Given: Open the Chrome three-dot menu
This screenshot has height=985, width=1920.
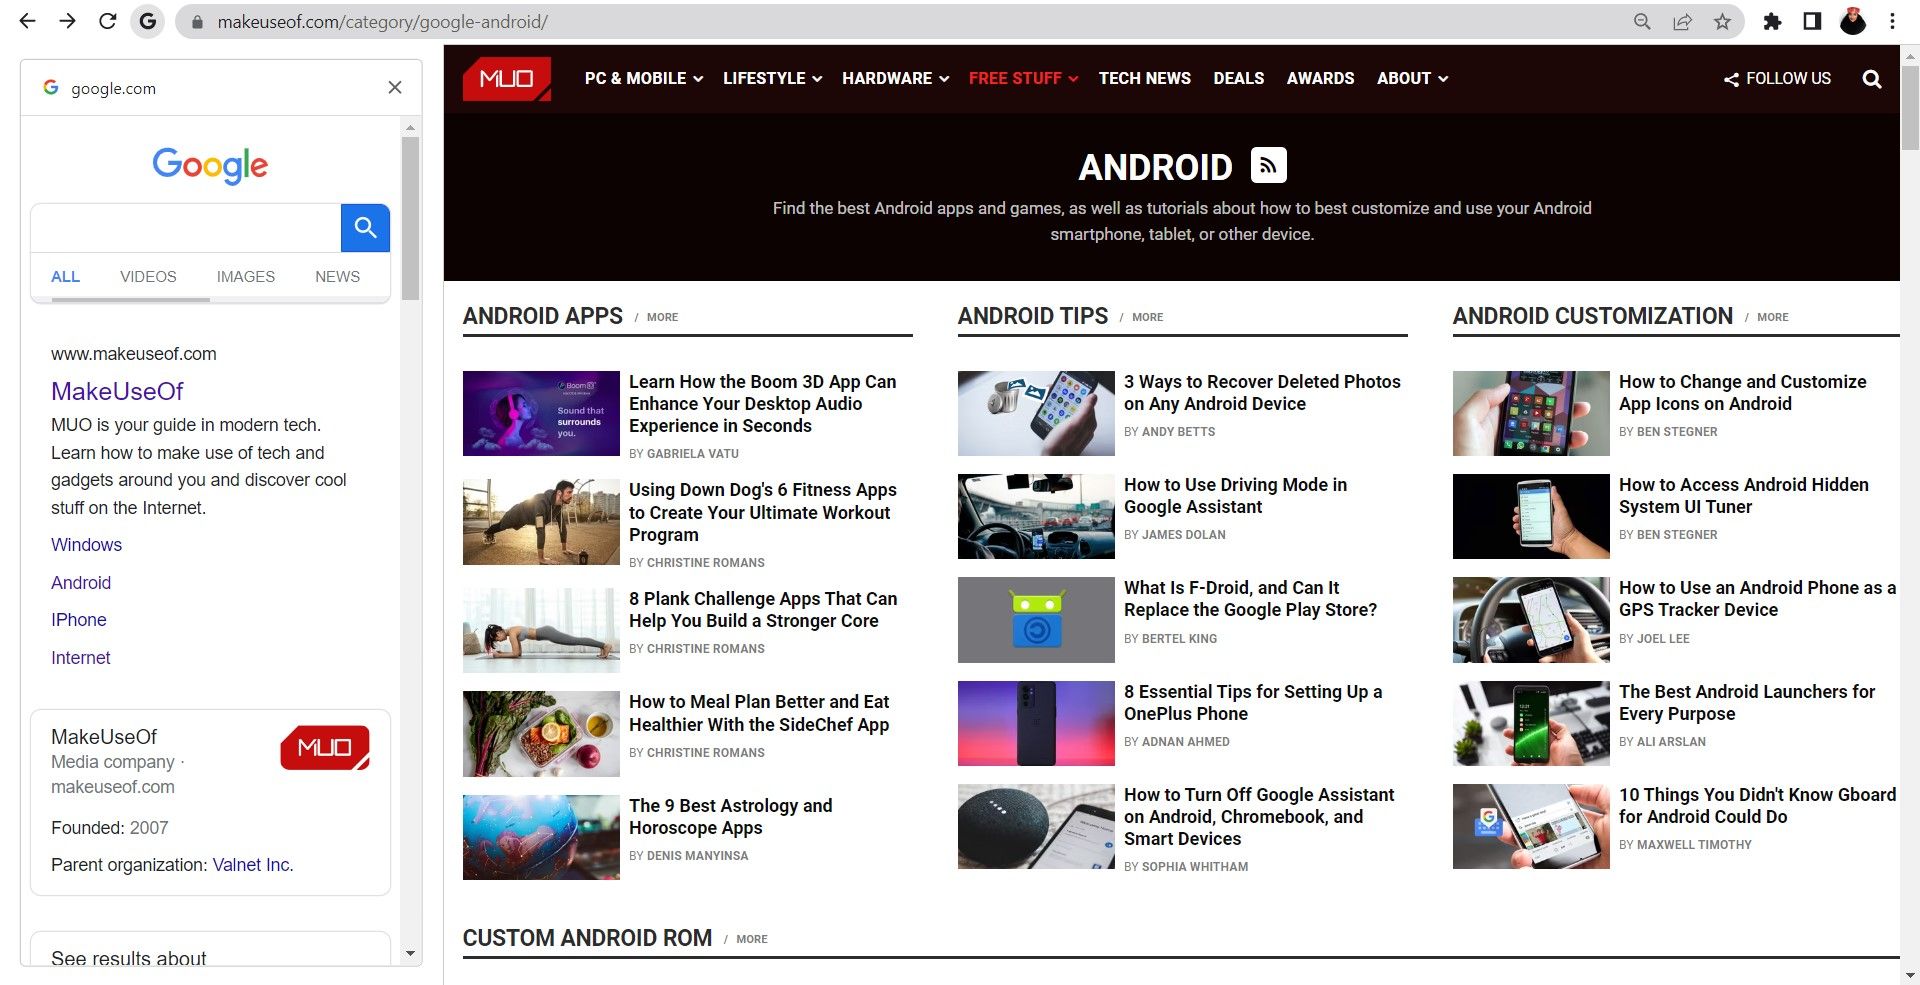Looking at the screenshot, I should [1892, 21].
